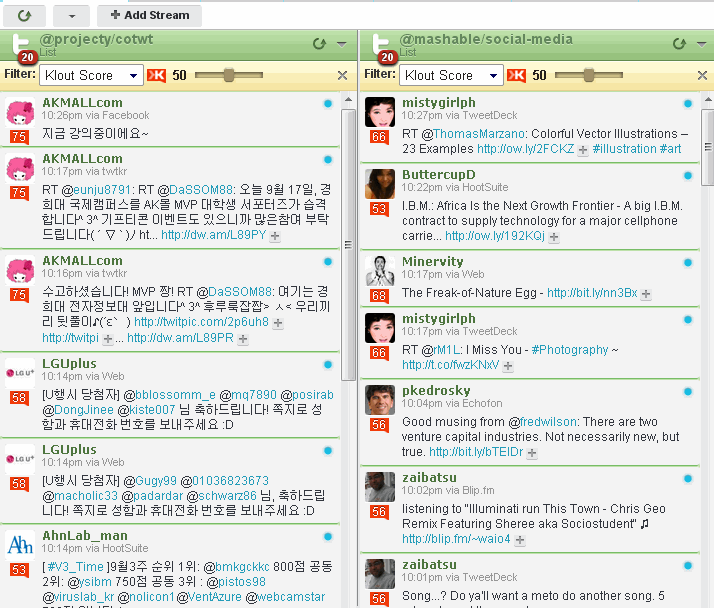Expand the plus icon beside t.co/fwzKNxV

(508, 366)
